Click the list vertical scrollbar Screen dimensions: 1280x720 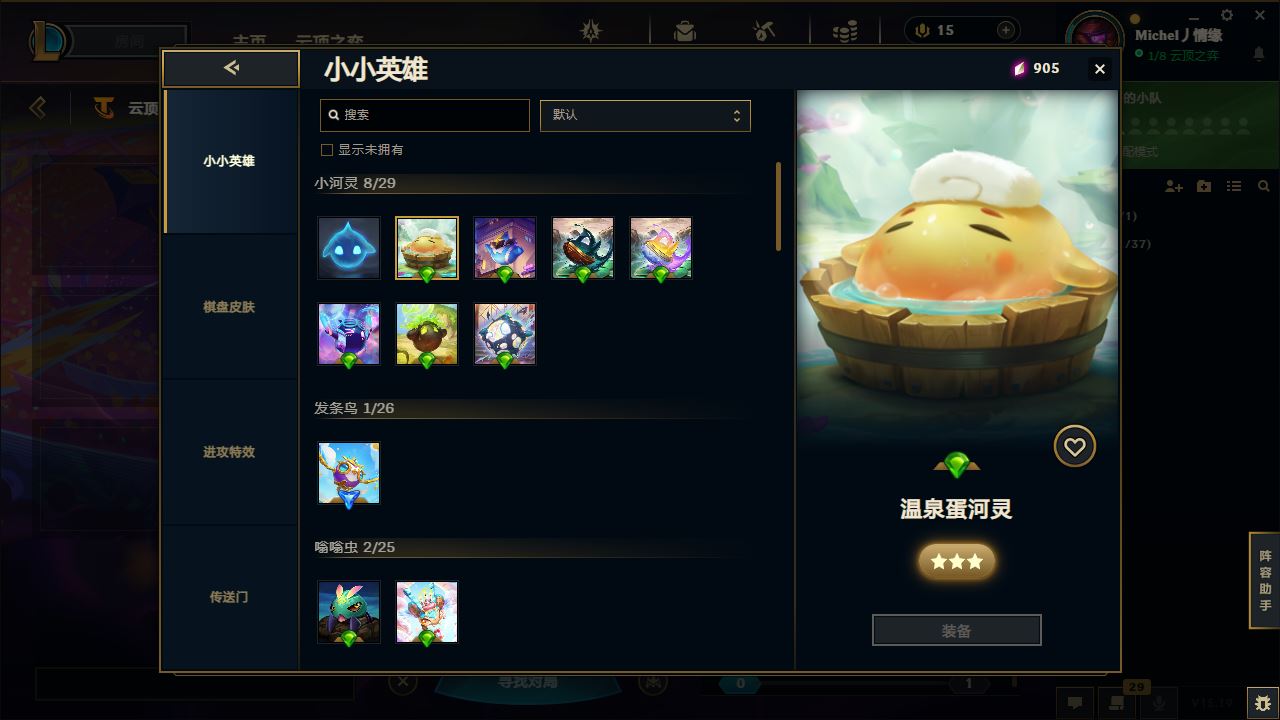[x=778, y=207]
